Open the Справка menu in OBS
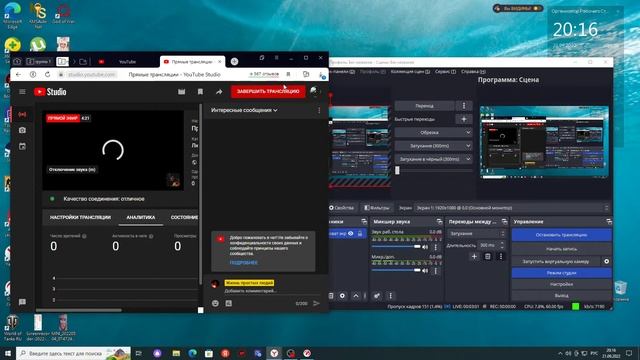640x360 pixels. [x=473, y=71]
